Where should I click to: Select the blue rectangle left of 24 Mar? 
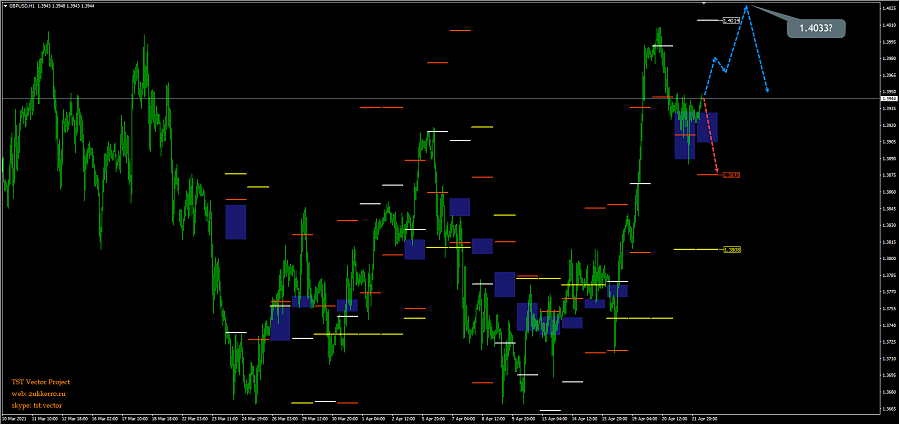(x=235, y=222)
